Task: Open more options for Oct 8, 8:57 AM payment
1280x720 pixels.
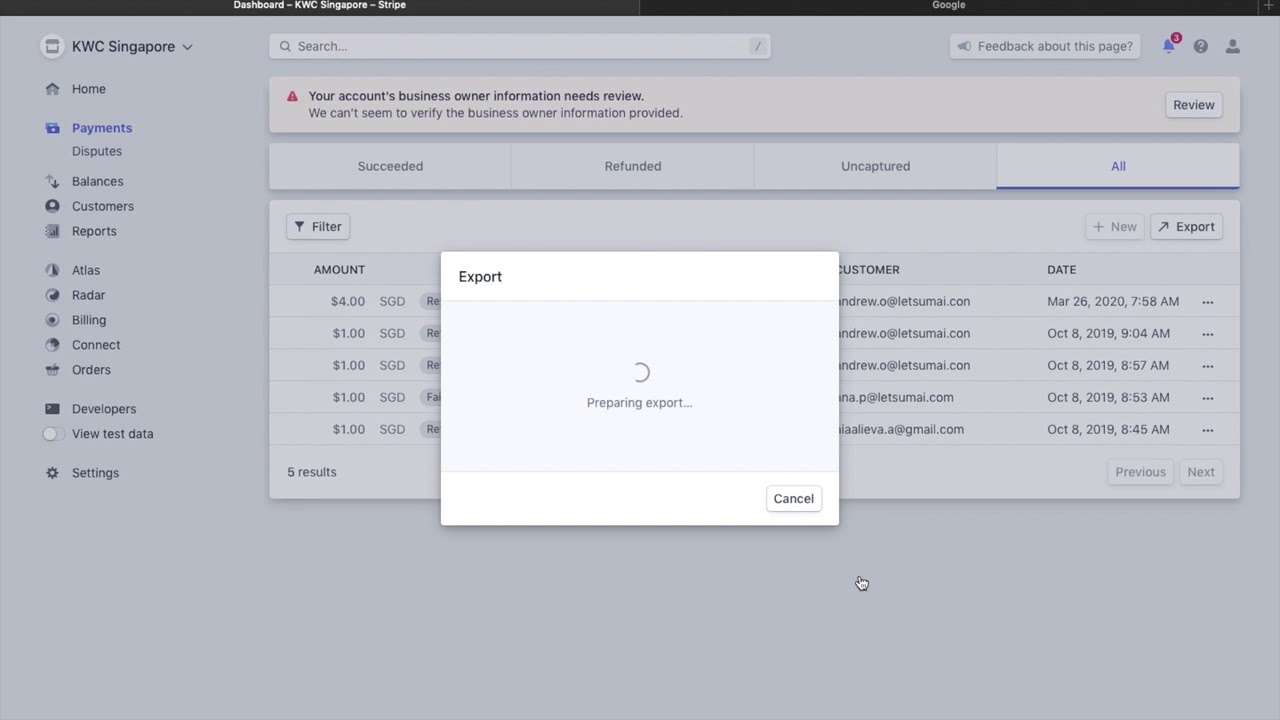Action: point(1207,365)
